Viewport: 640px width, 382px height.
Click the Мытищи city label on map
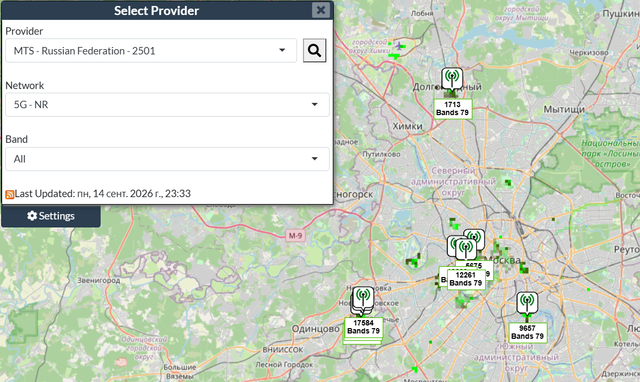tap(564, 109)
